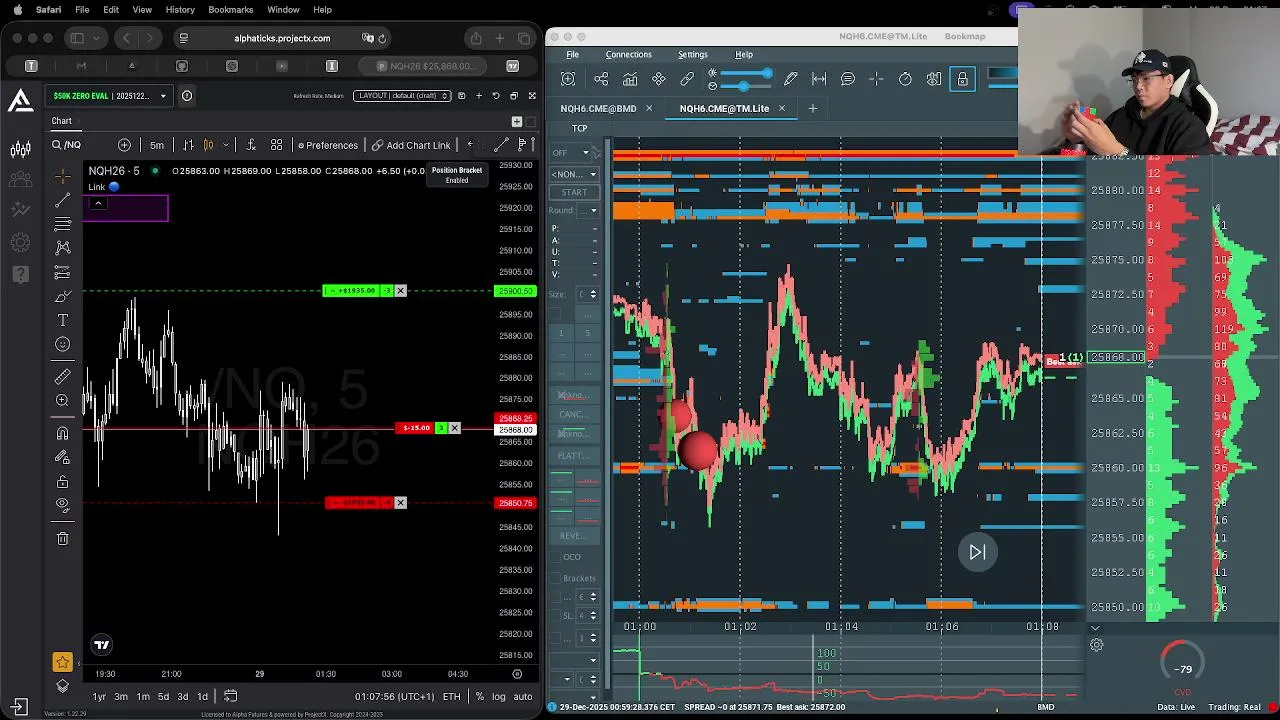Click the yellow star favorites button
The image size is (1280, 720).
(x=62, y=662)
